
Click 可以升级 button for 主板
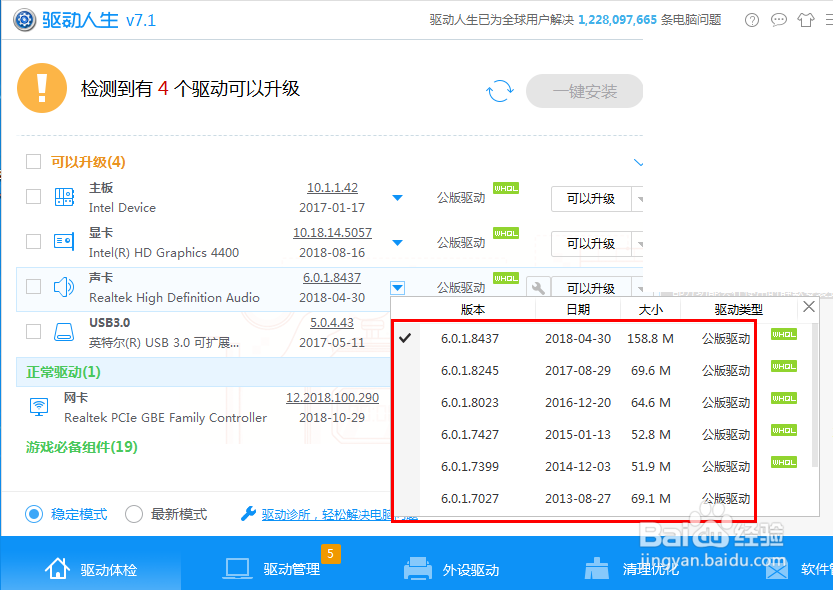(591, 199)
